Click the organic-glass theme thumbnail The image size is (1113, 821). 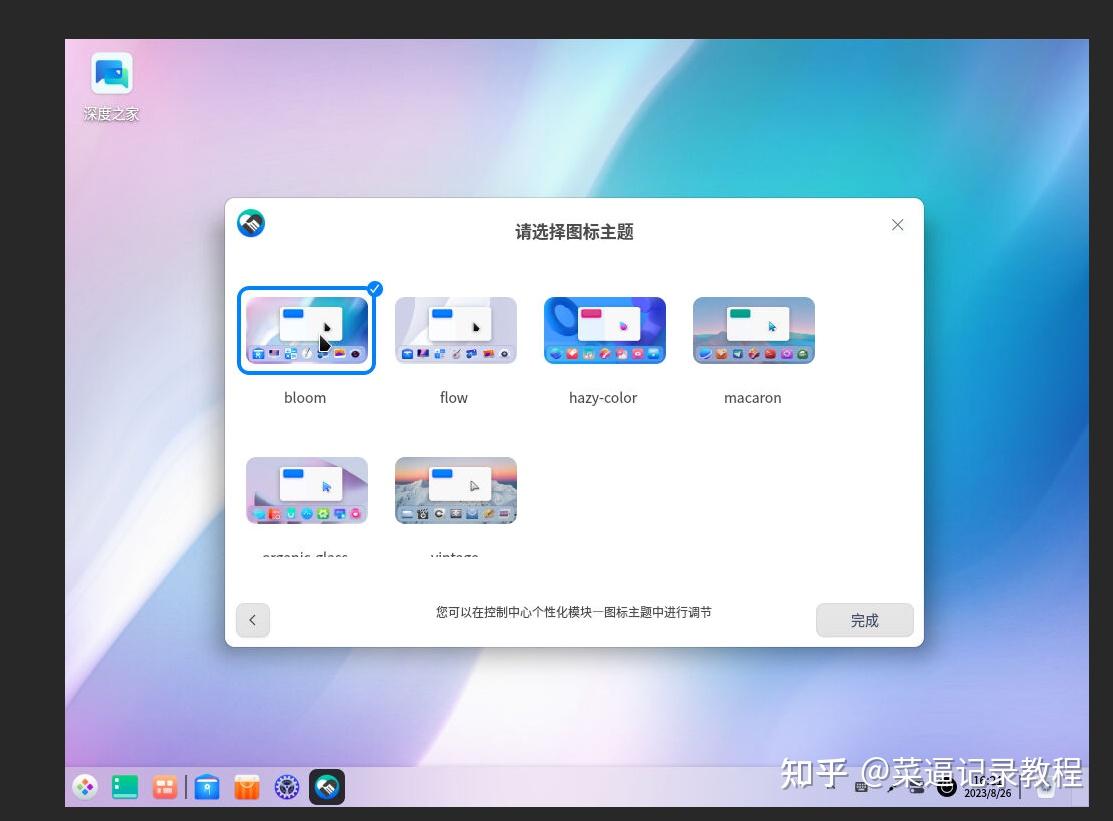coord(306,490)
